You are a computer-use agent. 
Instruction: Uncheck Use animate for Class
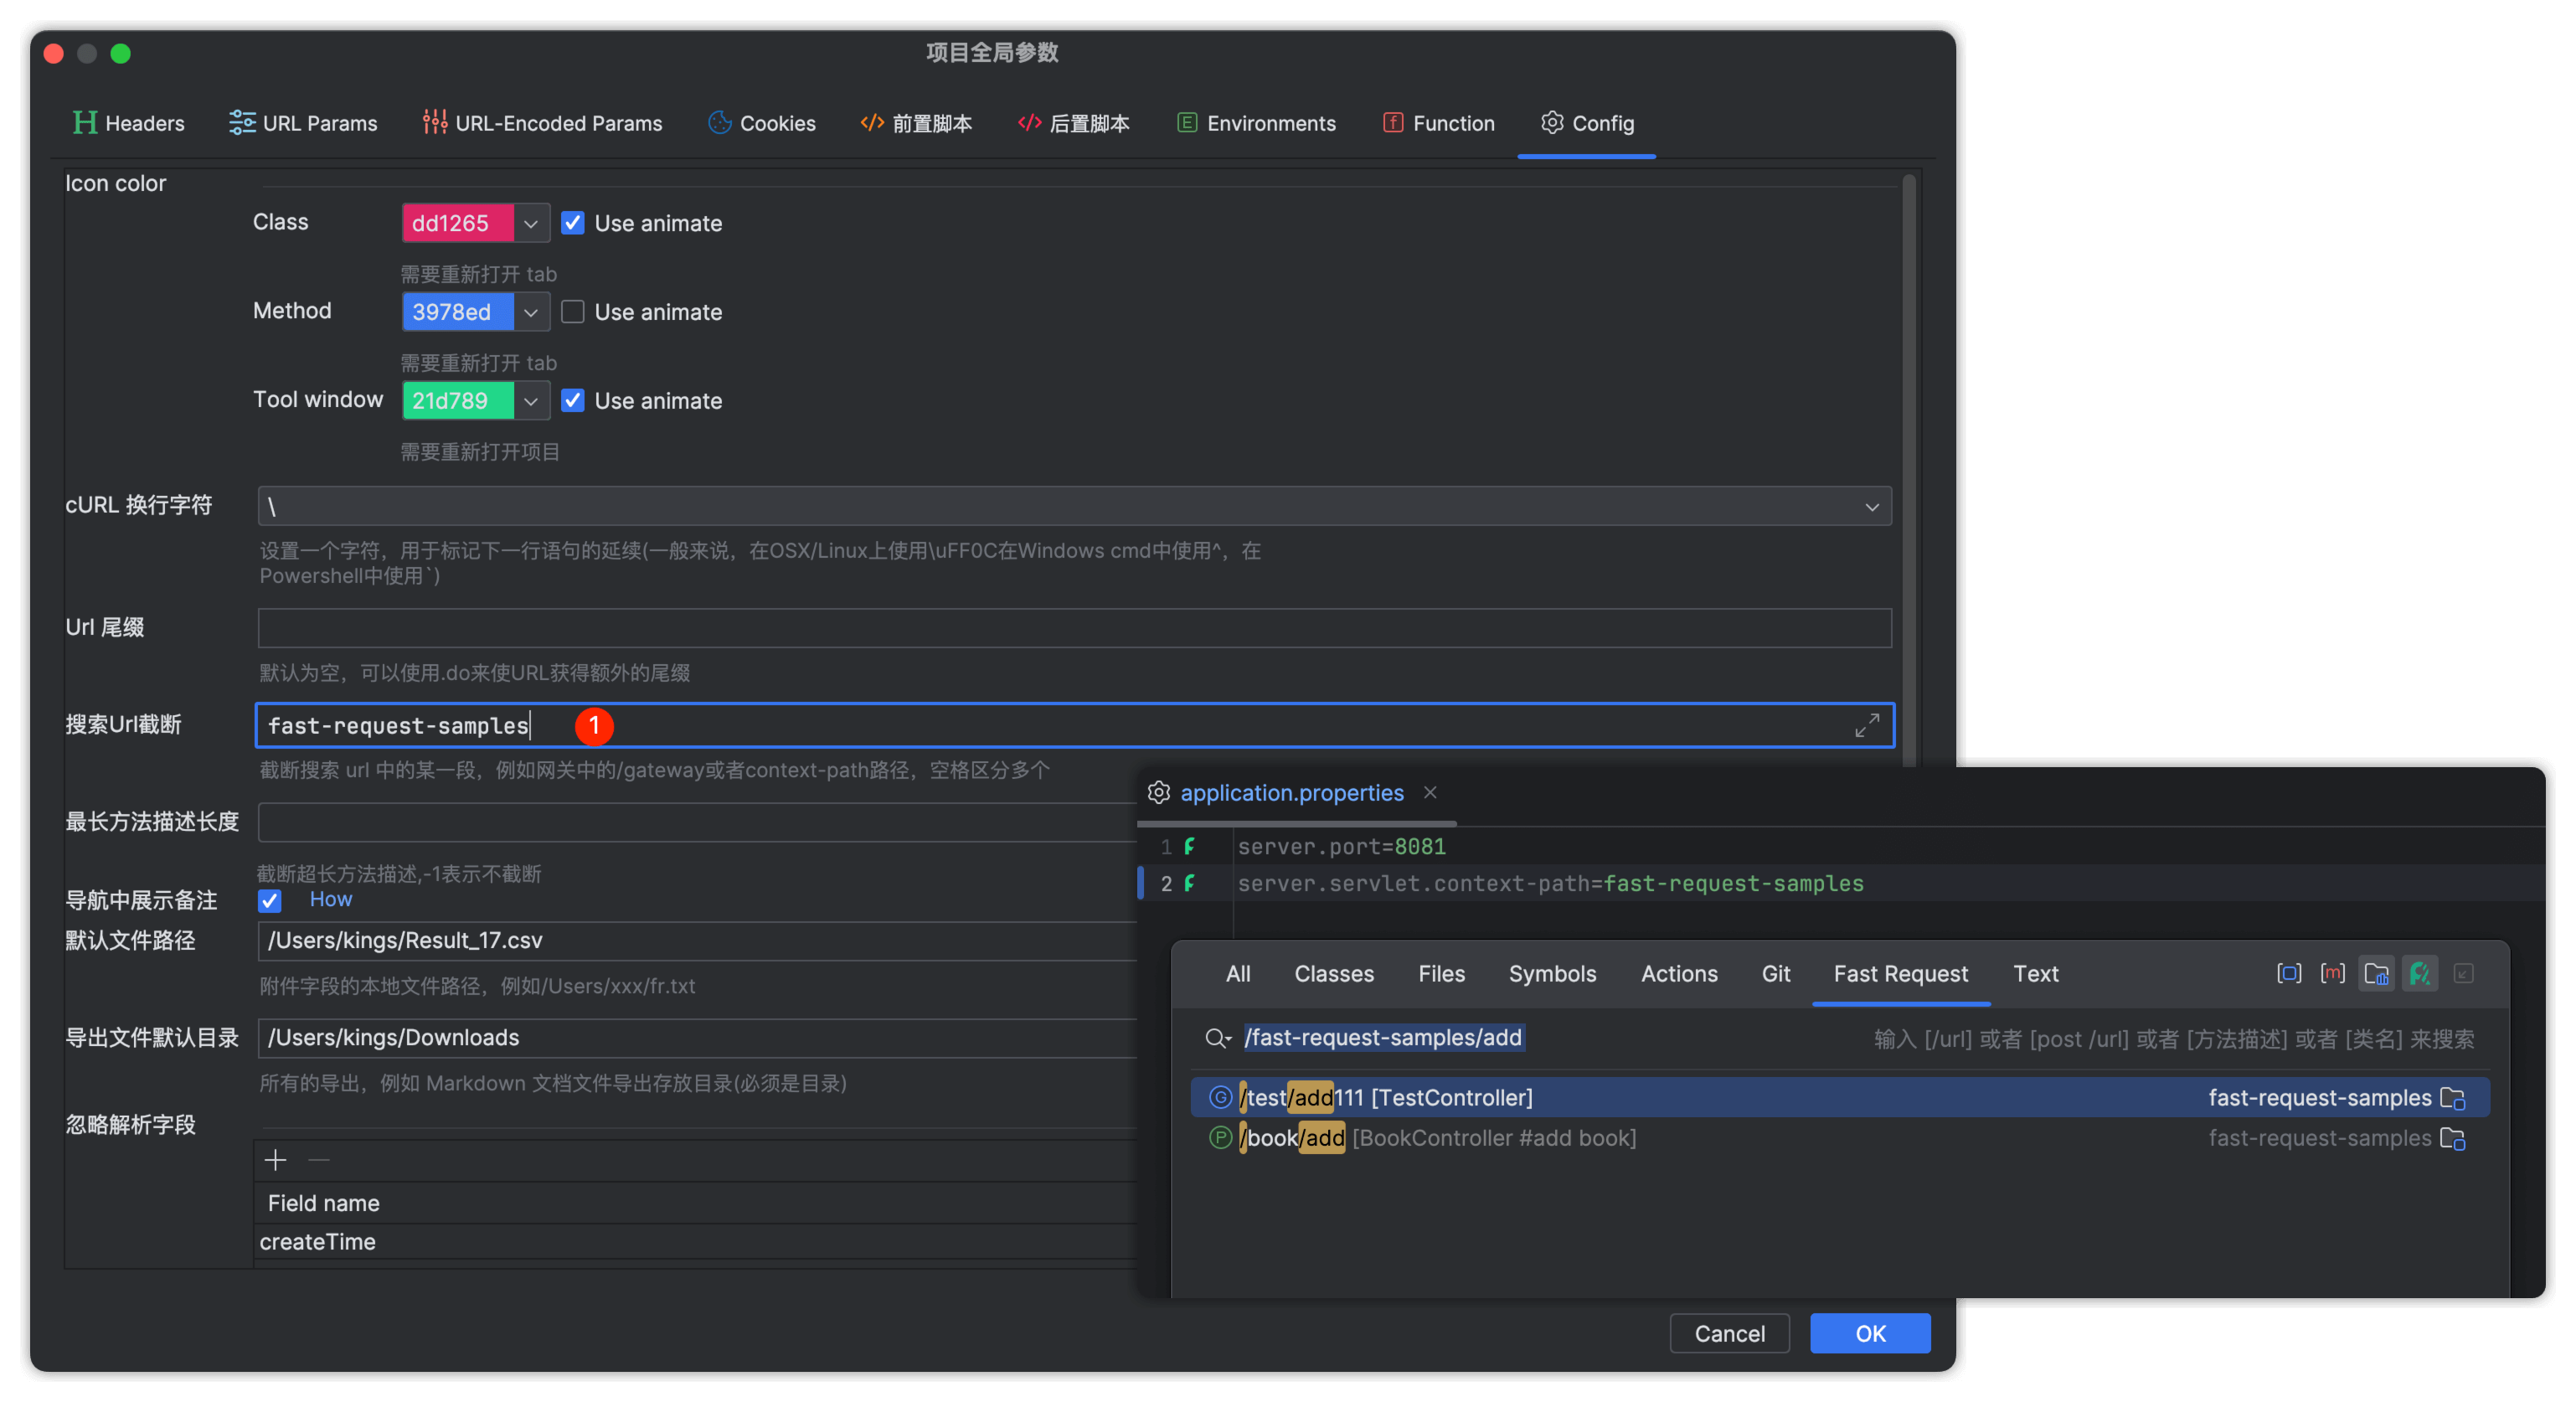pos(573,223)
